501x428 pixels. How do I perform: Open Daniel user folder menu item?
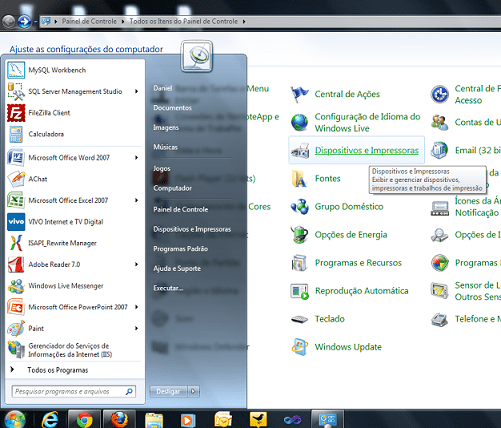point(163,88)
